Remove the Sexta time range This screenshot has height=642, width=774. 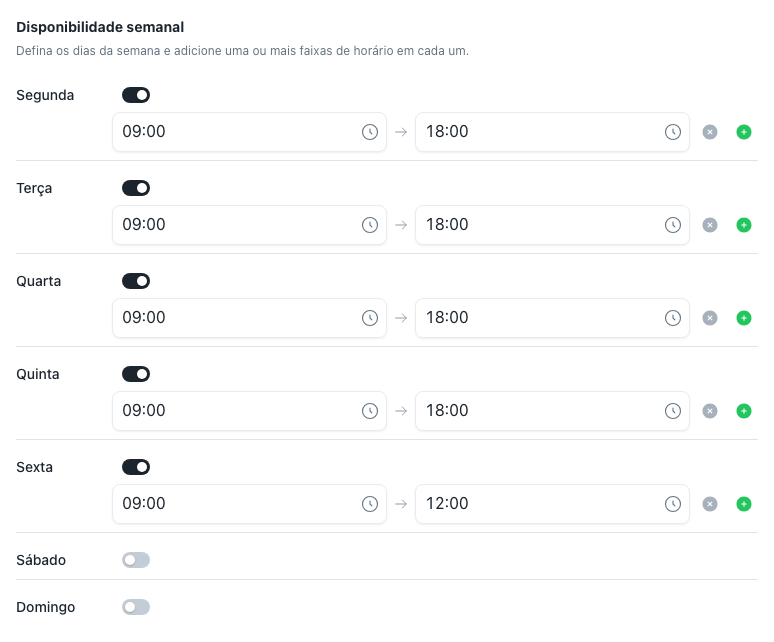pyautogui.click(x=710, y=504)
